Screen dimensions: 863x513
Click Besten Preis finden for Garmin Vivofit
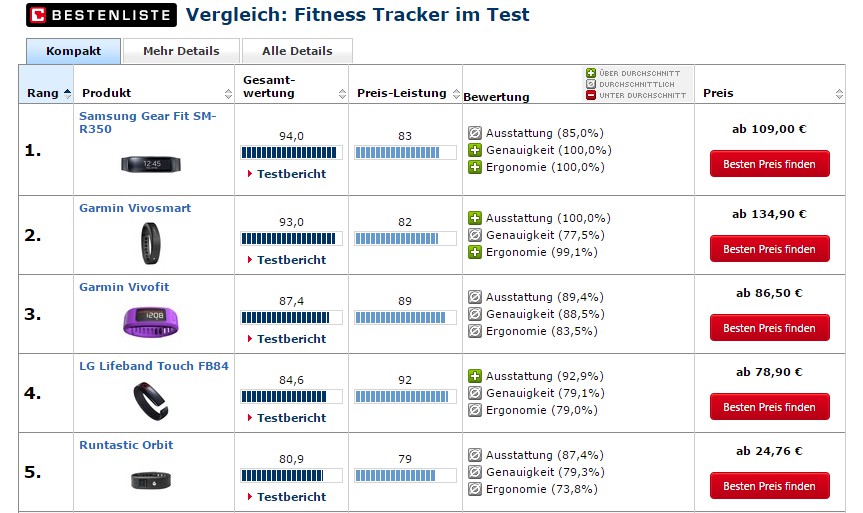point(769,328)
